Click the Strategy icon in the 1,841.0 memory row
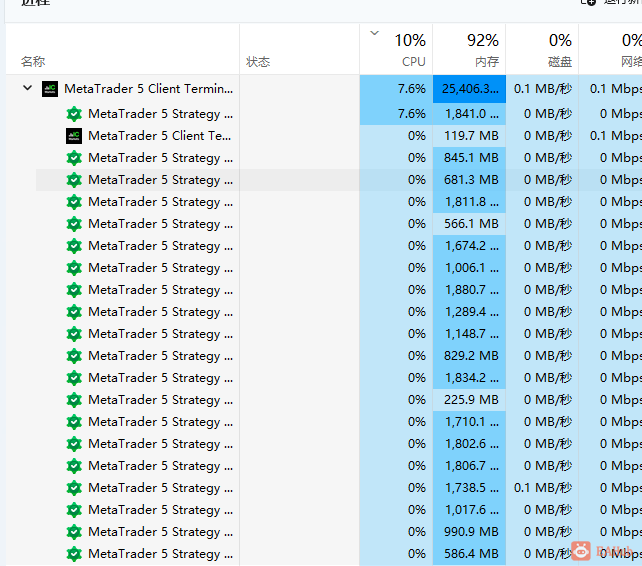This screenshot has width=642, height=566. tap(74, 113)
